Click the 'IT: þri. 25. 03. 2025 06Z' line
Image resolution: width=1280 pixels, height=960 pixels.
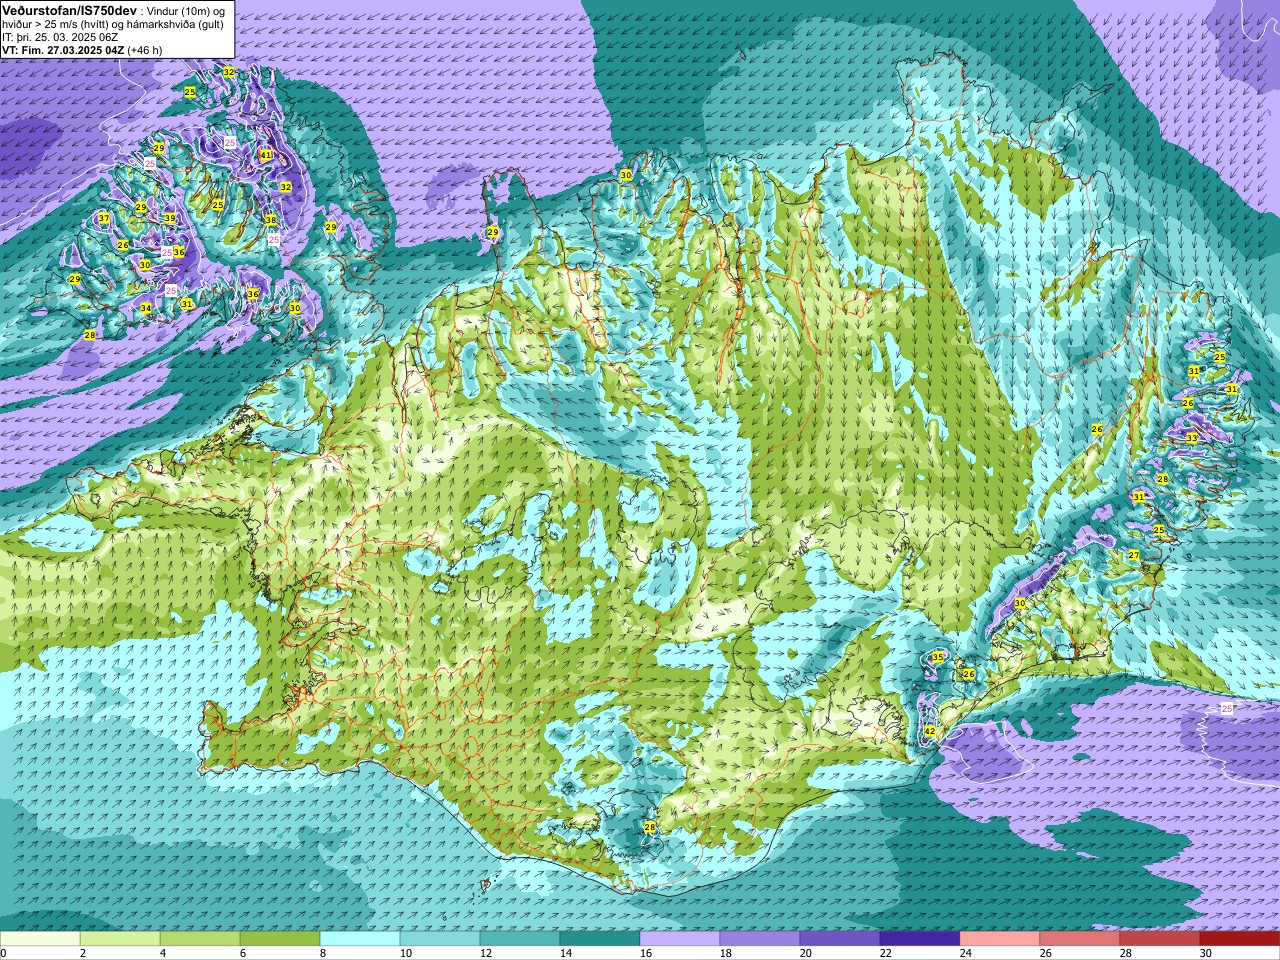click(x=60, y=37)
